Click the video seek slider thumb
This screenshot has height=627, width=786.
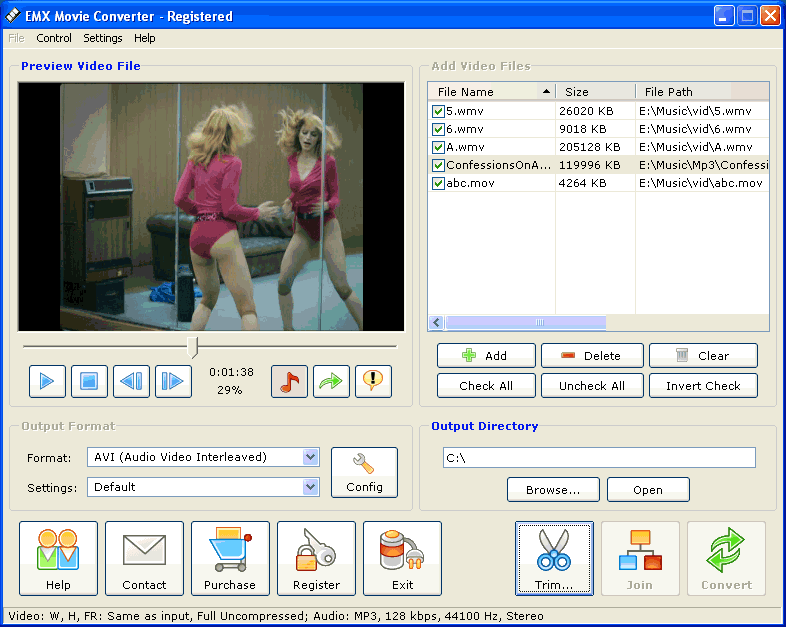(192, 347)
